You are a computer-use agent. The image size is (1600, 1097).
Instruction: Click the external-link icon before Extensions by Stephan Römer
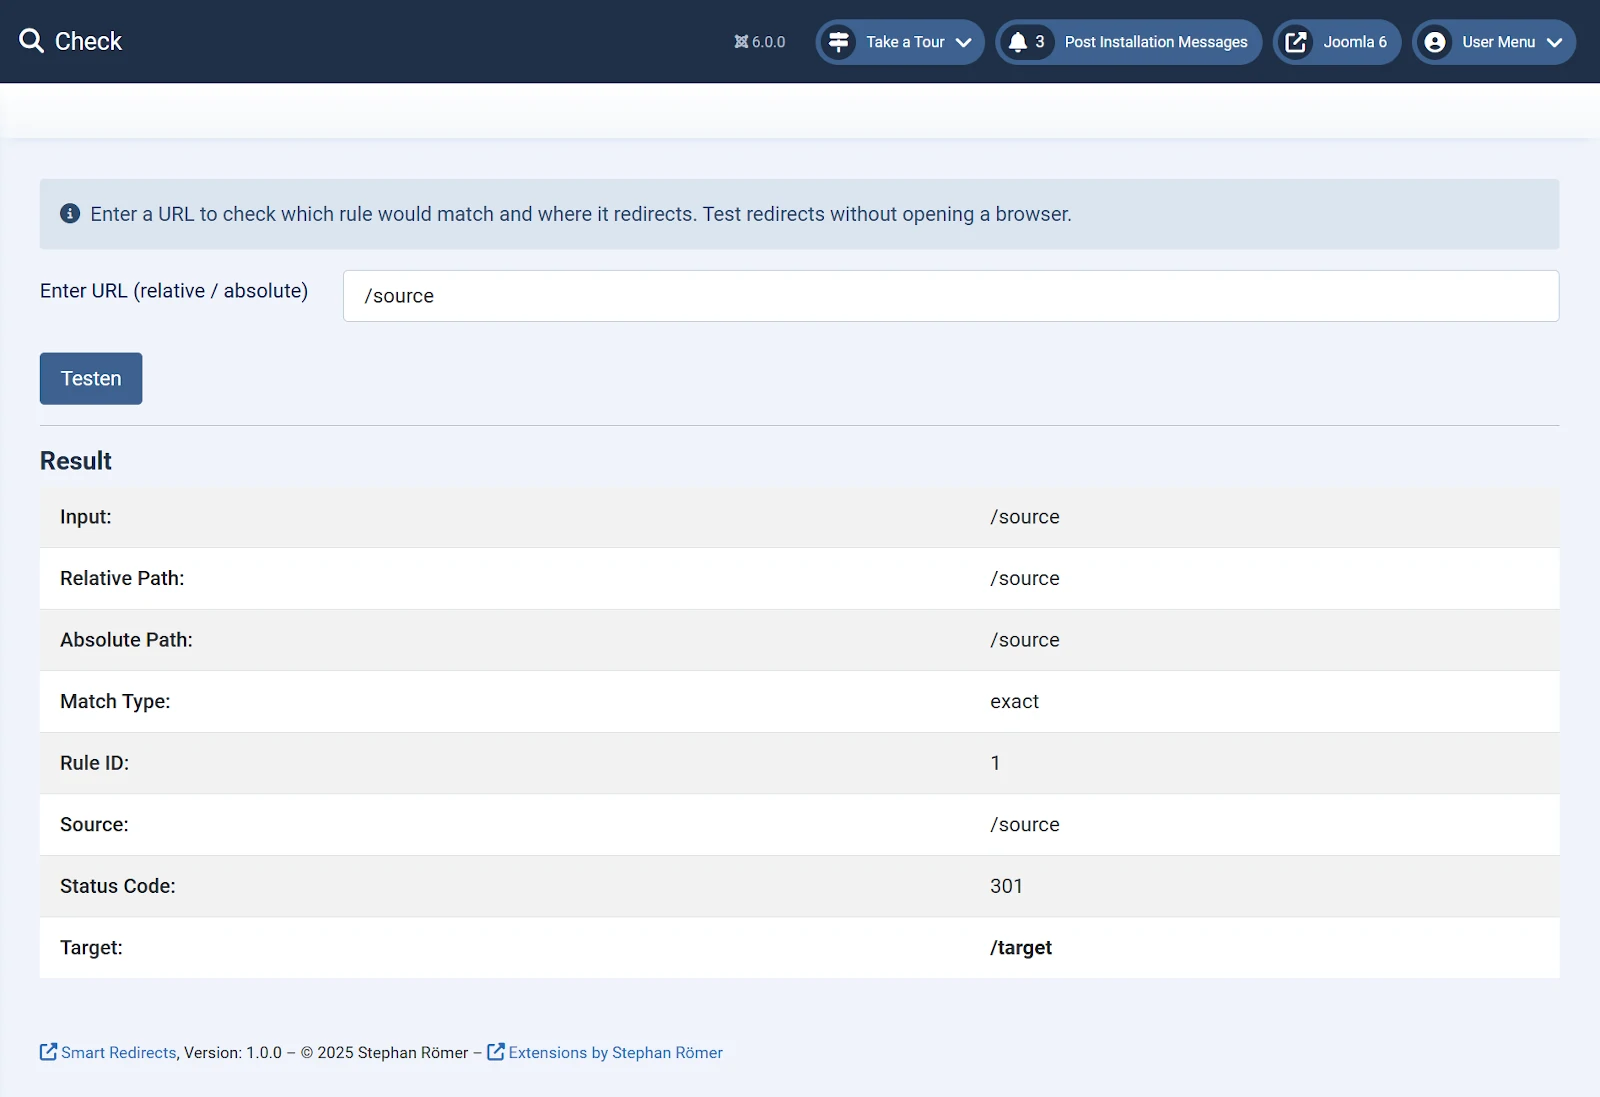(x=496, y=1052)
